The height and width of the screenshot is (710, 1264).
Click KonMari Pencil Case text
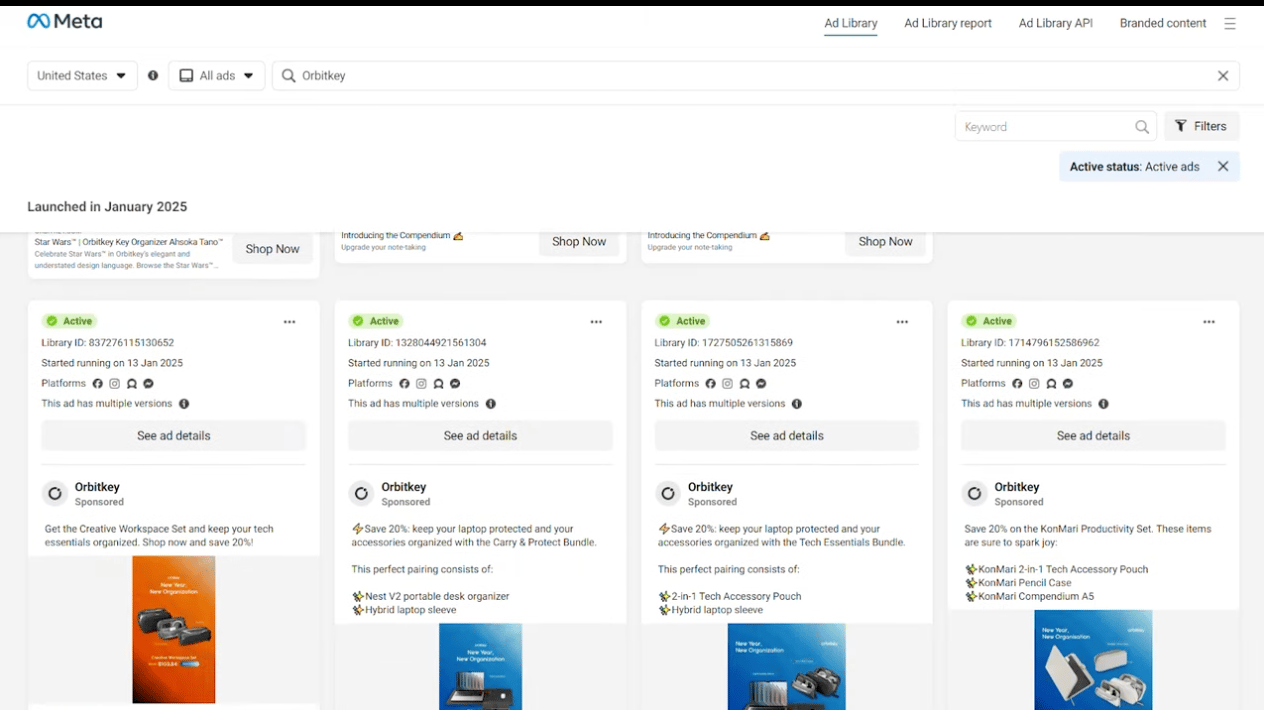click(x=1024, y=583)
